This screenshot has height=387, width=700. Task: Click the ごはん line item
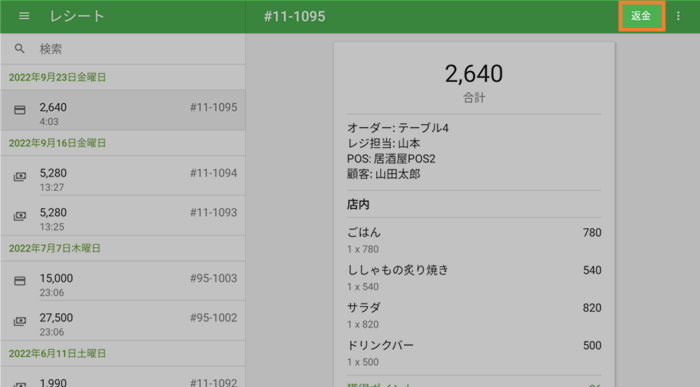coord(474,240)
